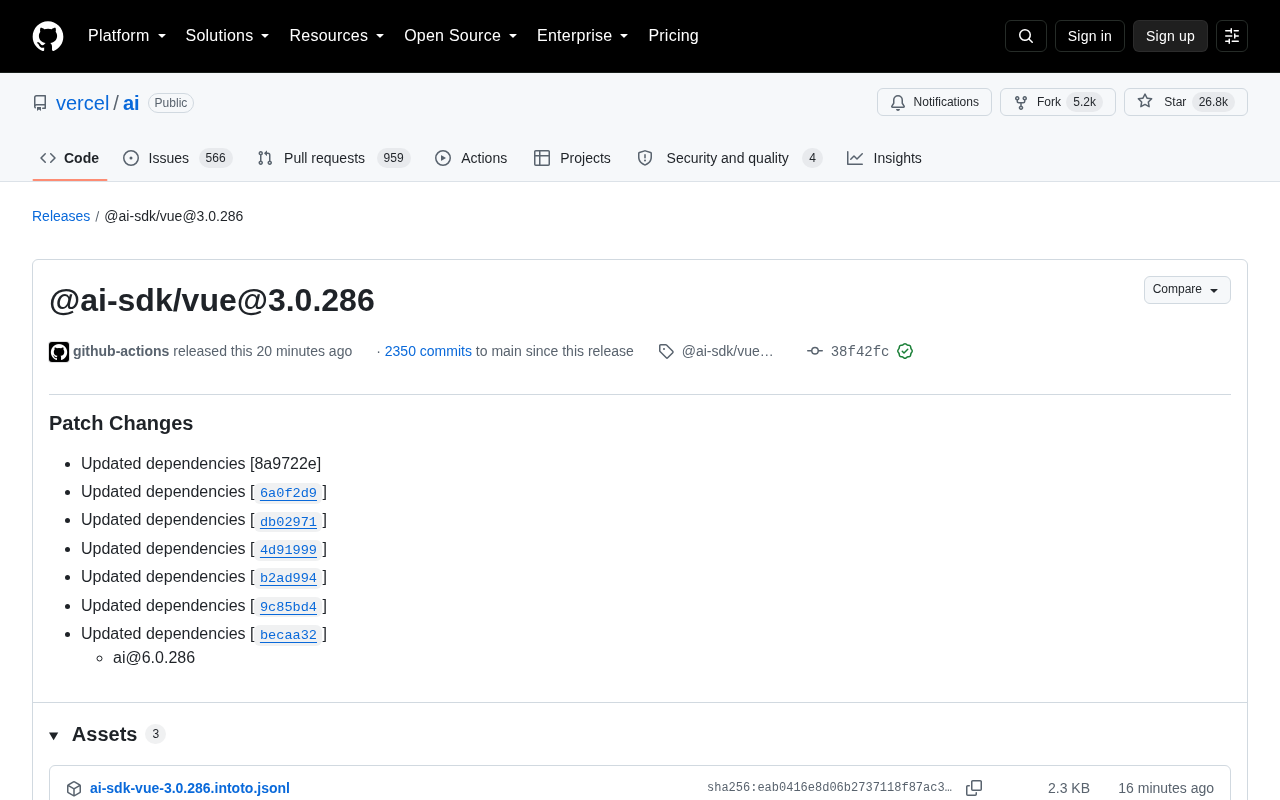Open the Compare dropdown
This screenshot has height=800, width=1280.
(x=1187, y=290)
